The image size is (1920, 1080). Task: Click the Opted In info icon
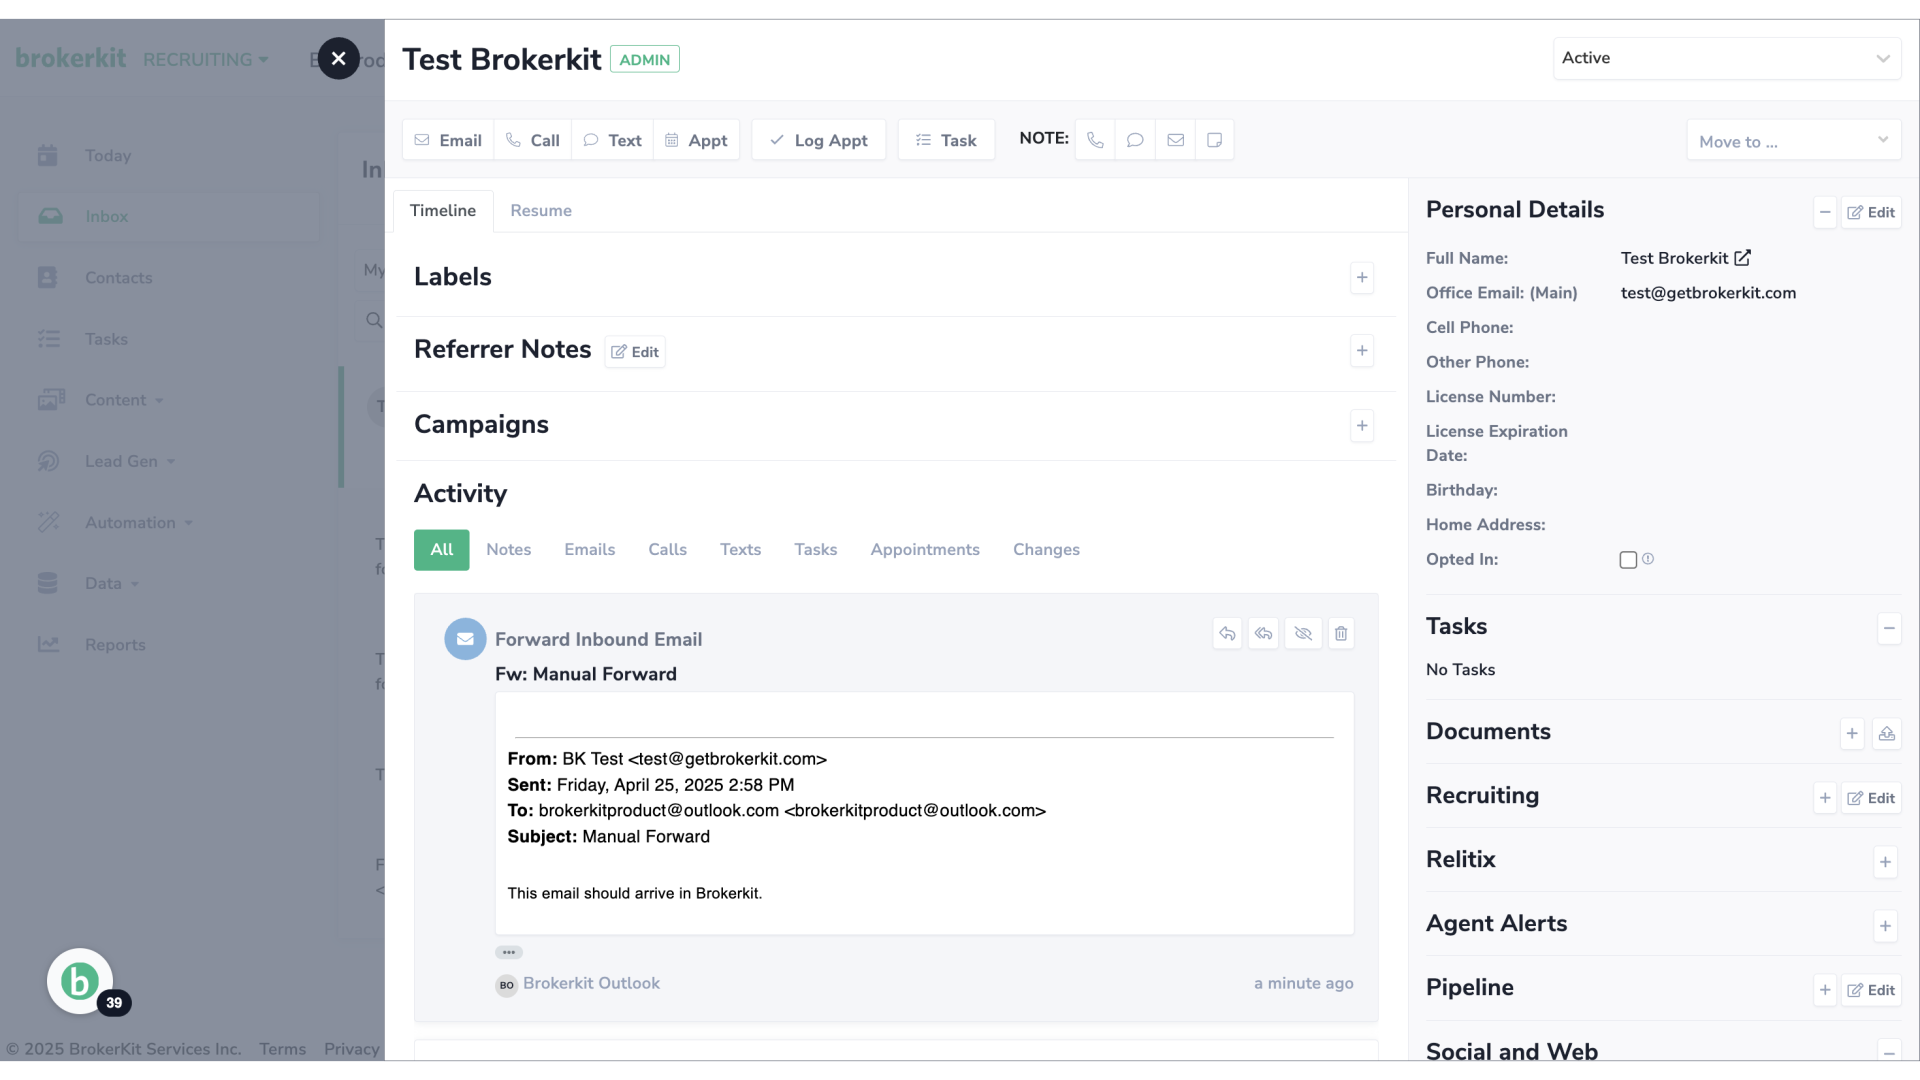(x=1648, y=559)
